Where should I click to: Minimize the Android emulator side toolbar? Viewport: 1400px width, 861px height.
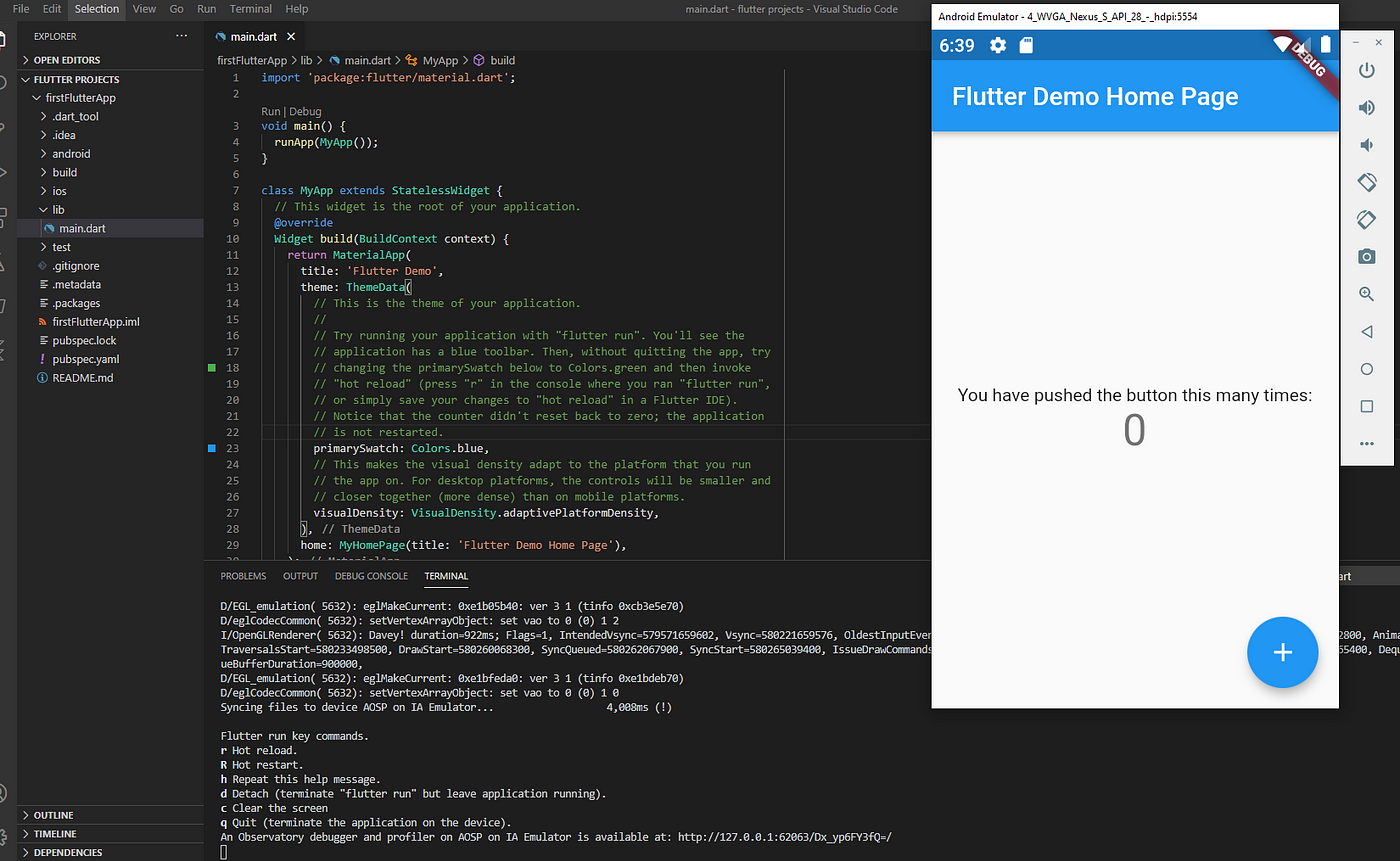pyautogui.click(x=1354, y=43)
